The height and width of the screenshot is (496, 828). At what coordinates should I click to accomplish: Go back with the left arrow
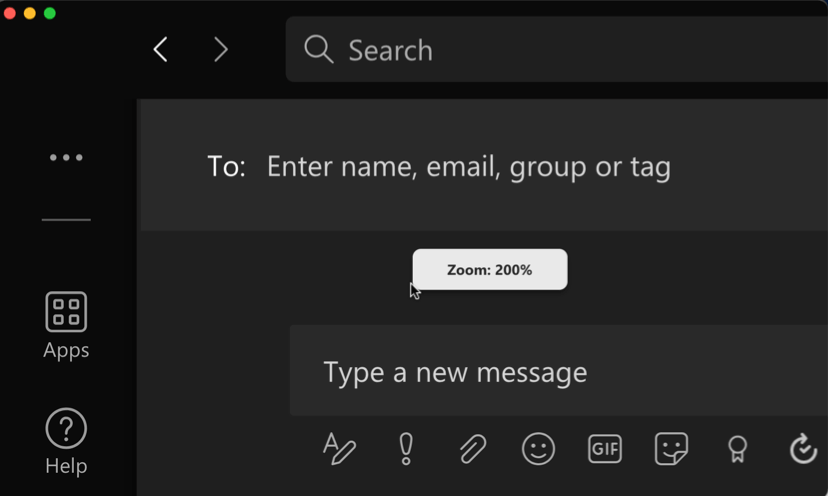tap(160, 50)
